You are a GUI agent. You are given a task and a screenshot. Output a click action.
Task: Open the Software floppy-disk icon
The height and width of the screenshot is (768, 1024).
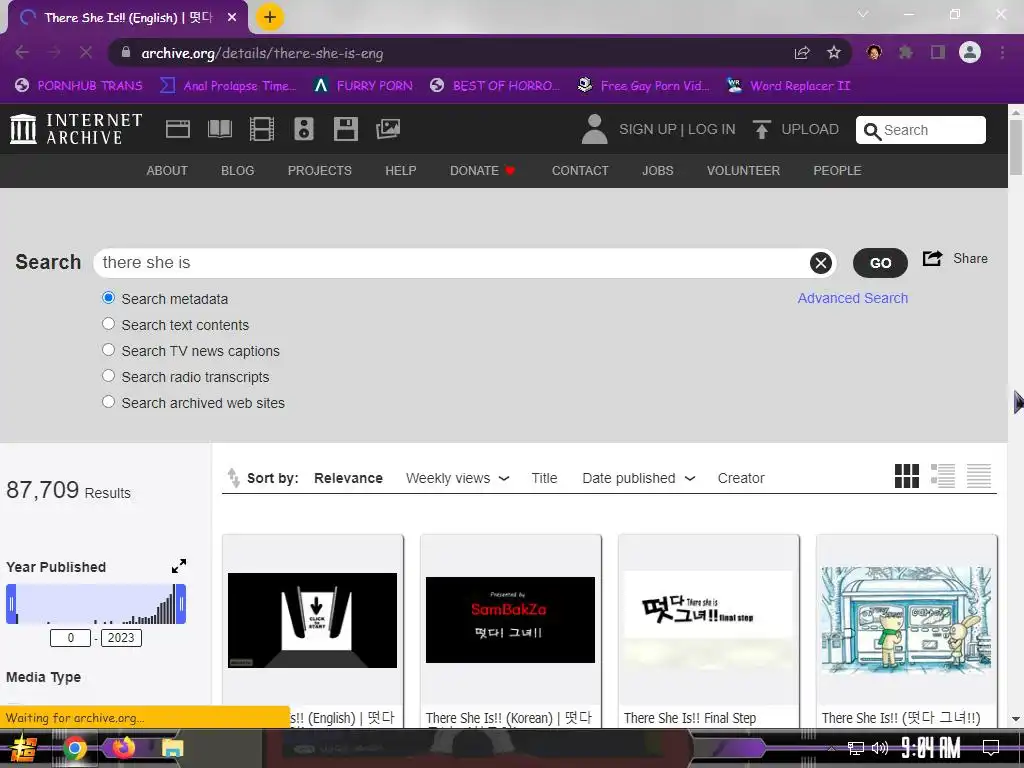point(345,129)
